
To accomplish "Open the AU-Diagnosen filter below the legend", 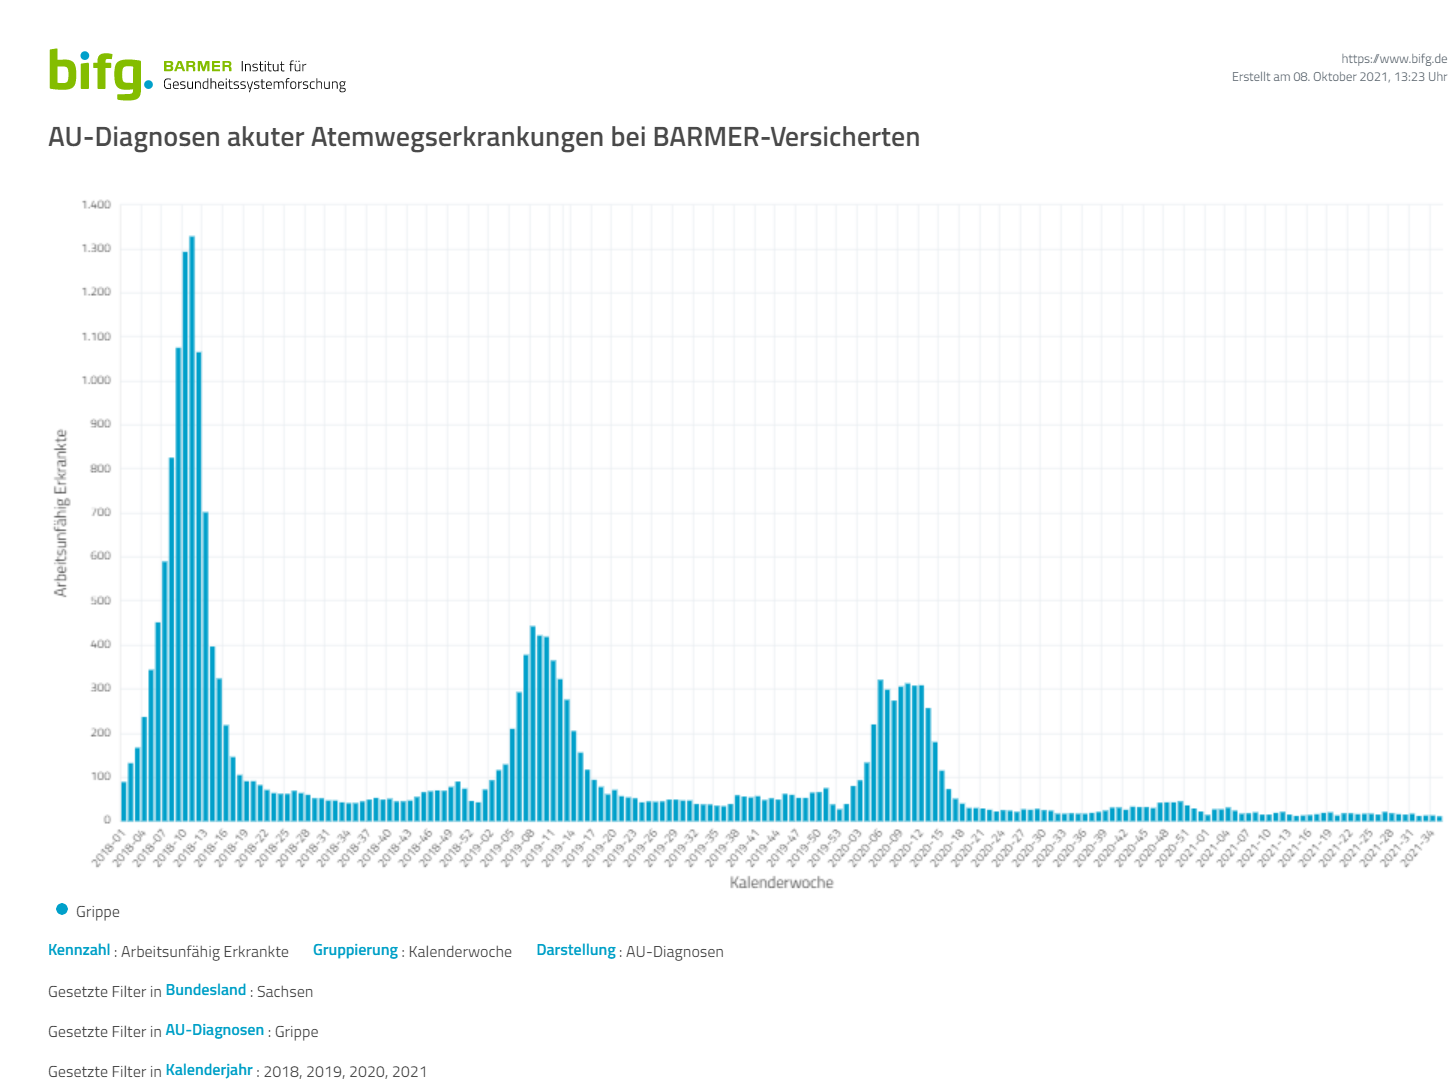I will [x=215, y=1030].
